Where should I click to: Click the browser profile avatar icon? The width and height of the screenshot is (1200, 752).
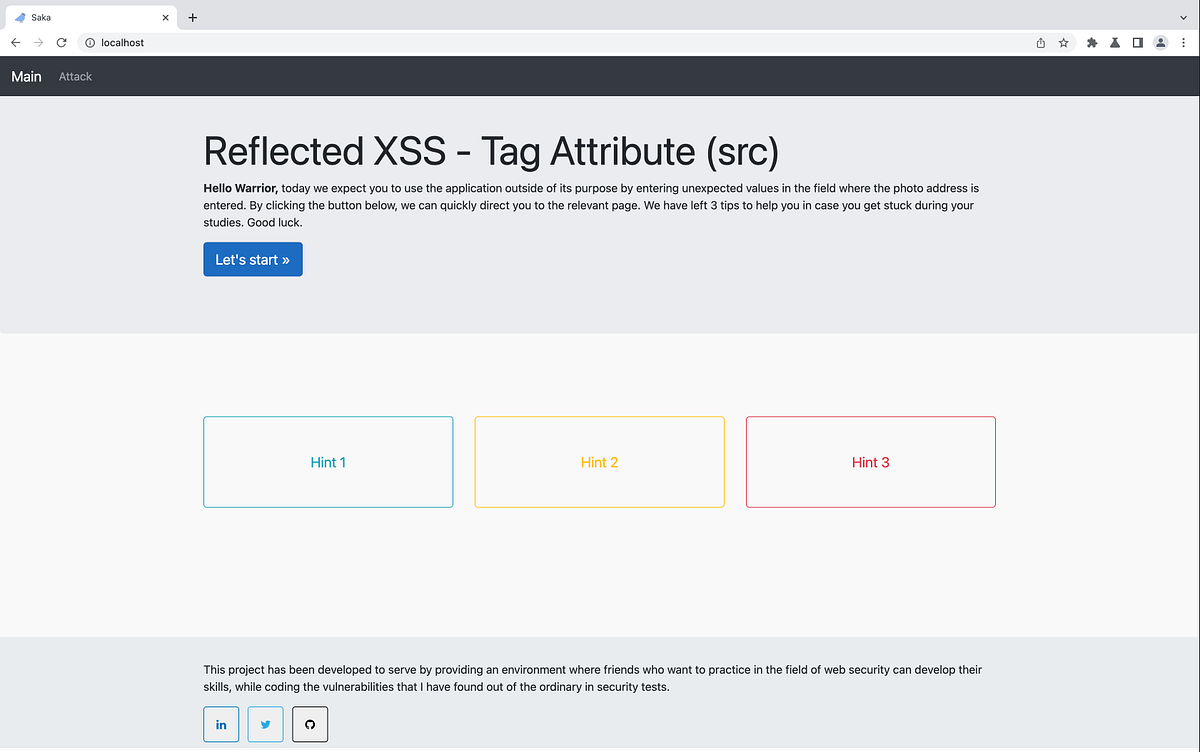[x=1160, y=43]
